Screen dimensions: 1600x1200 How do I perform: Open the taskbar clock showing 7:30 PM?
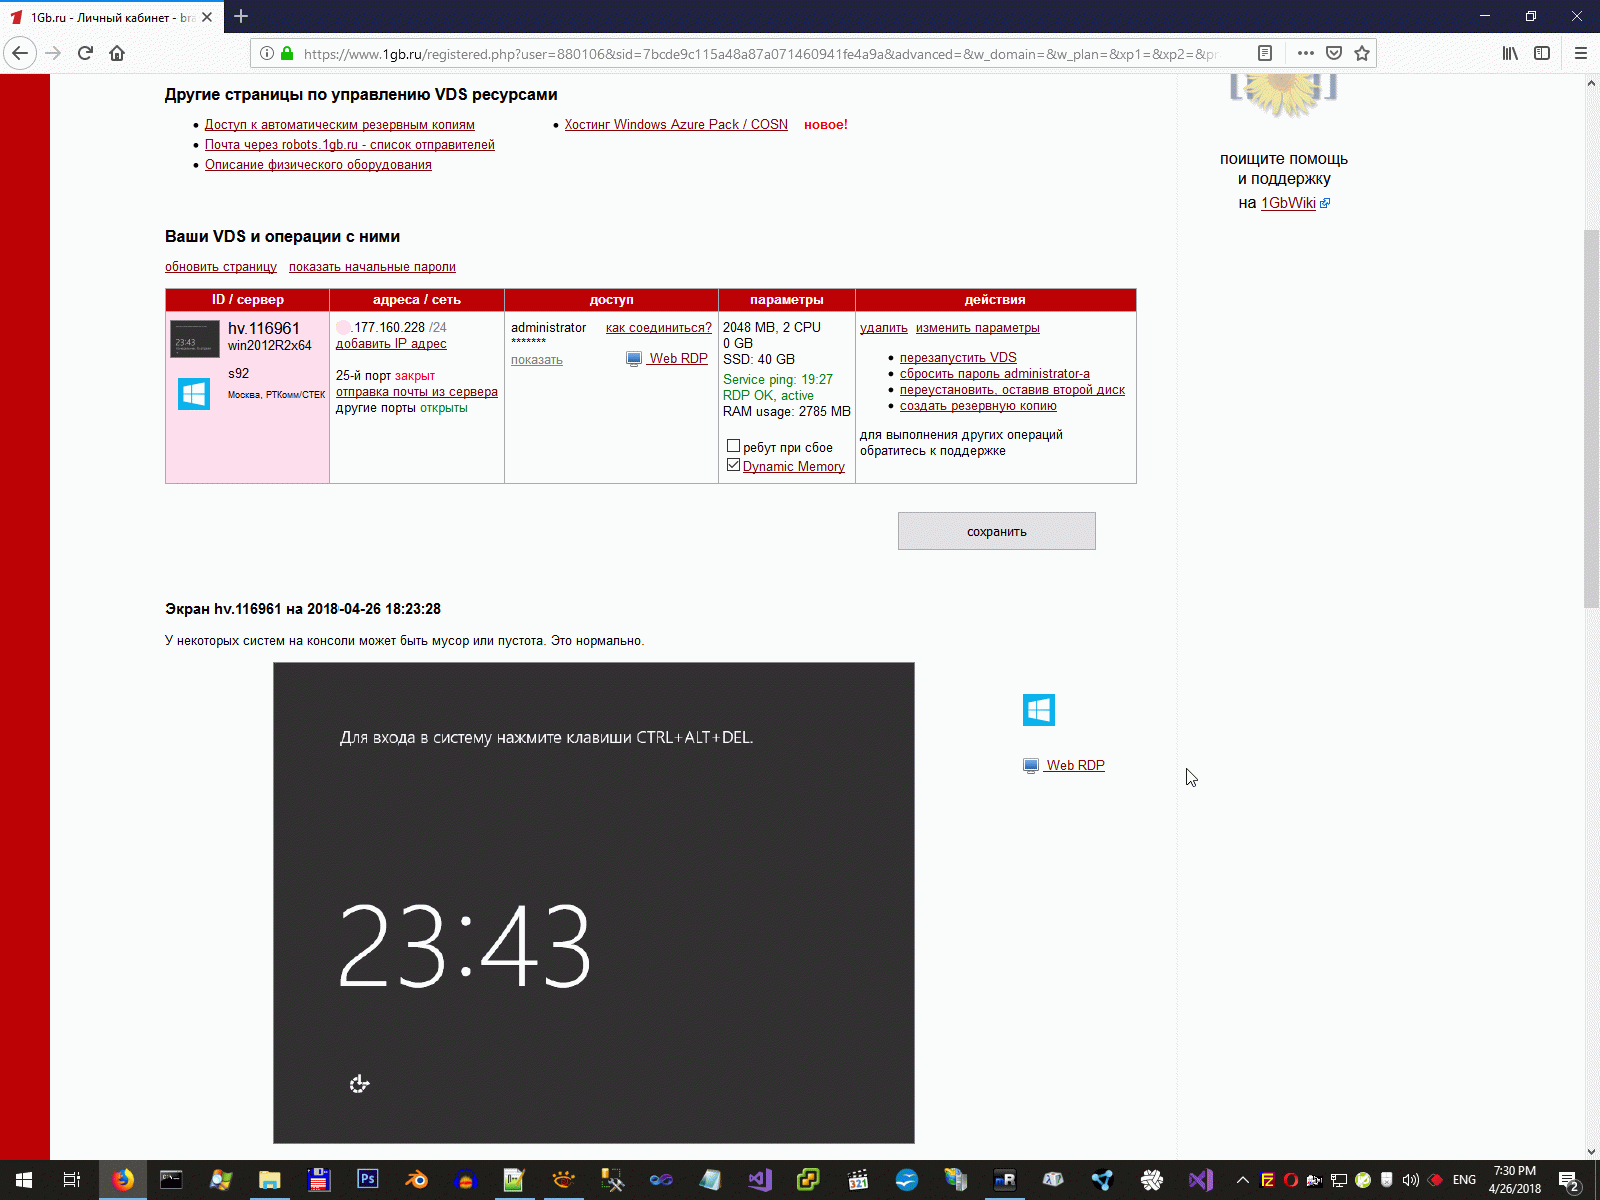1515,1180
